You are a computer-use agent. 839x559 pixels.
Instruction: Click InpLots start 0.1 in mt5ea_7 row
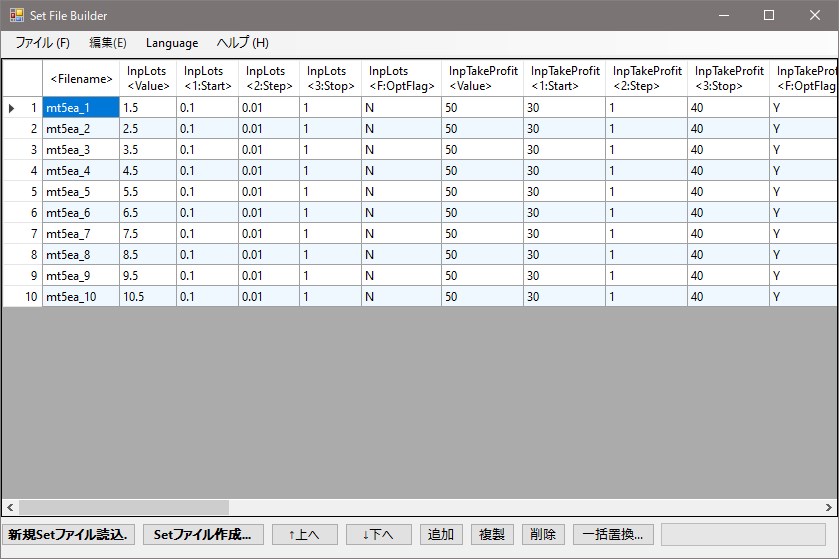click(207, 234)
